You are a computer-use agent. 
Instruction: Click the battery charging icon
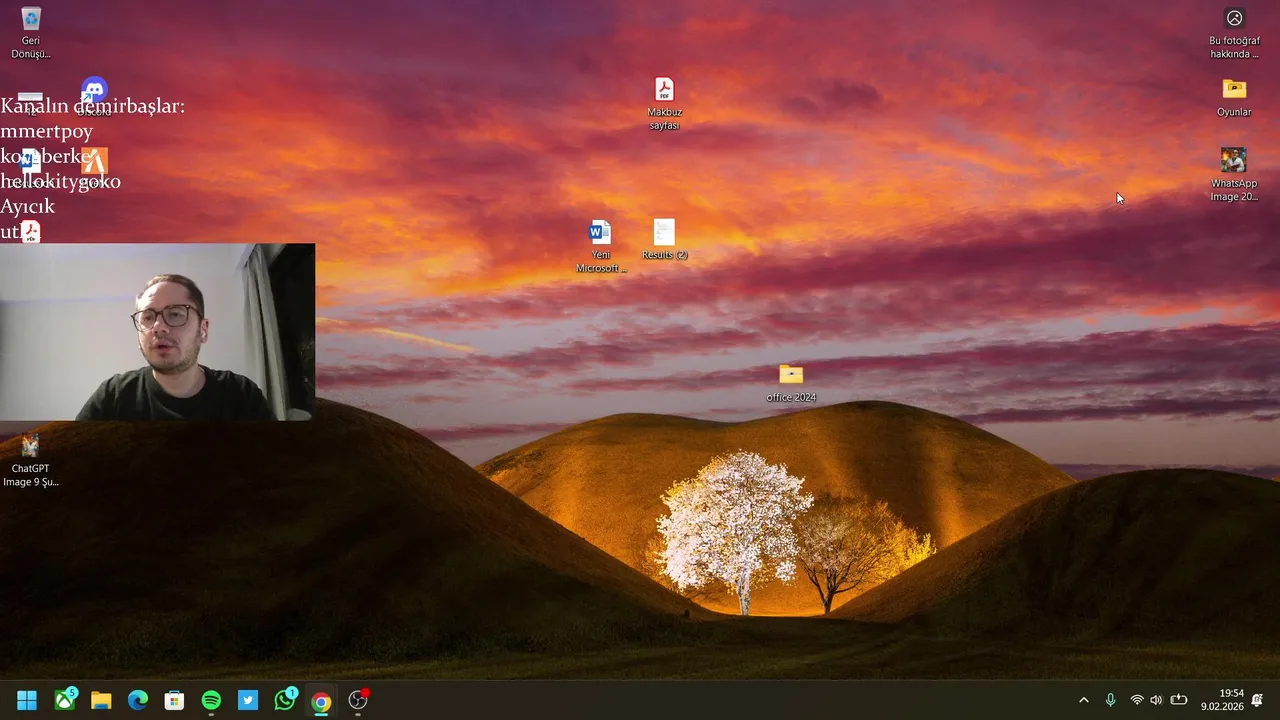[x=1179, y=701]
